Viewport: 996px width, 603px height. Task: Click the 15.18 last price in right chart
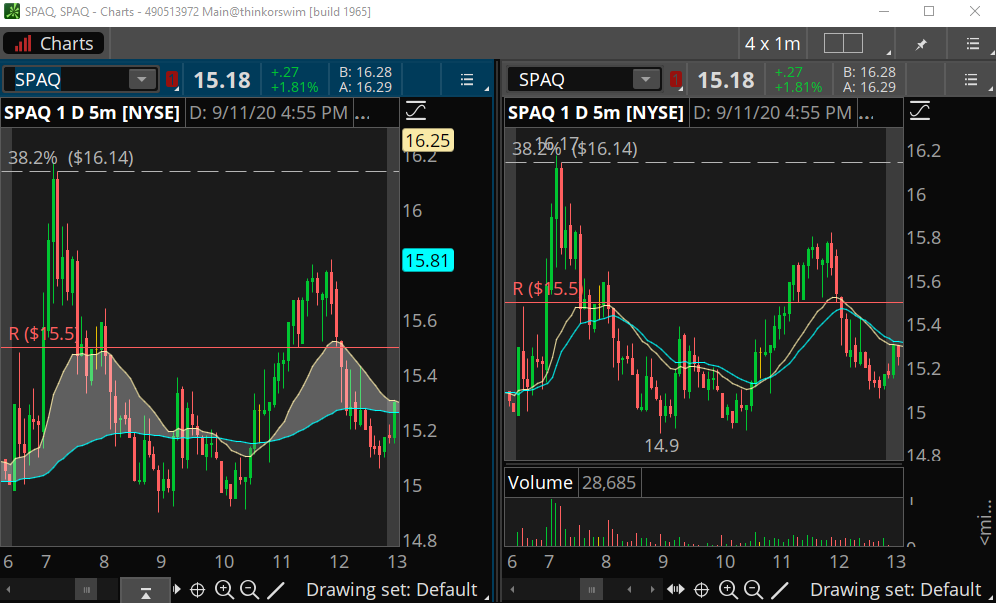[726, 80]
